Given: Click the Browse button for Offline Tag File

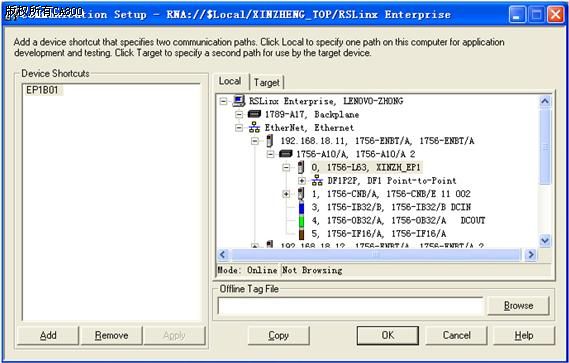Looking at the screenshot, I should point(518,306).
